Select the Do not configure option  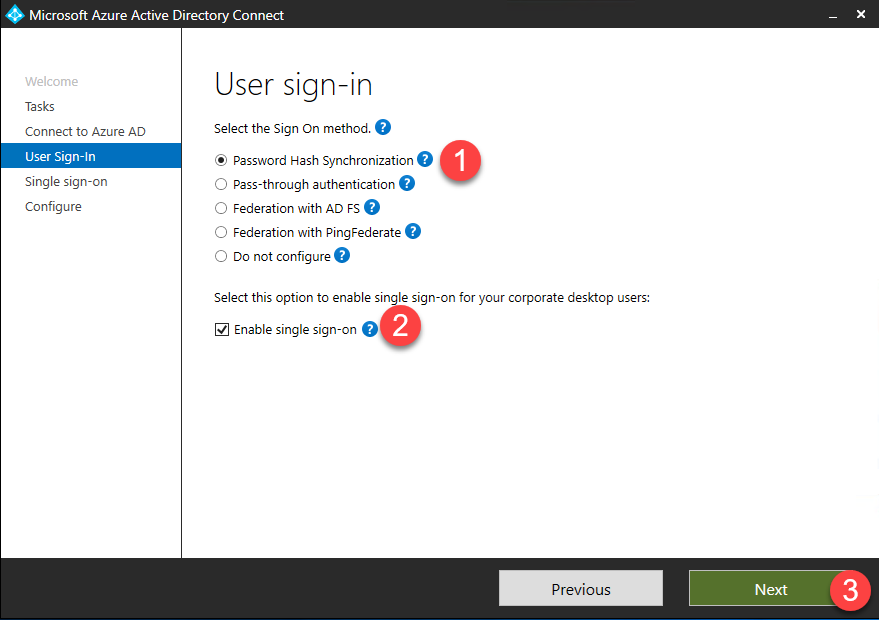221,256
